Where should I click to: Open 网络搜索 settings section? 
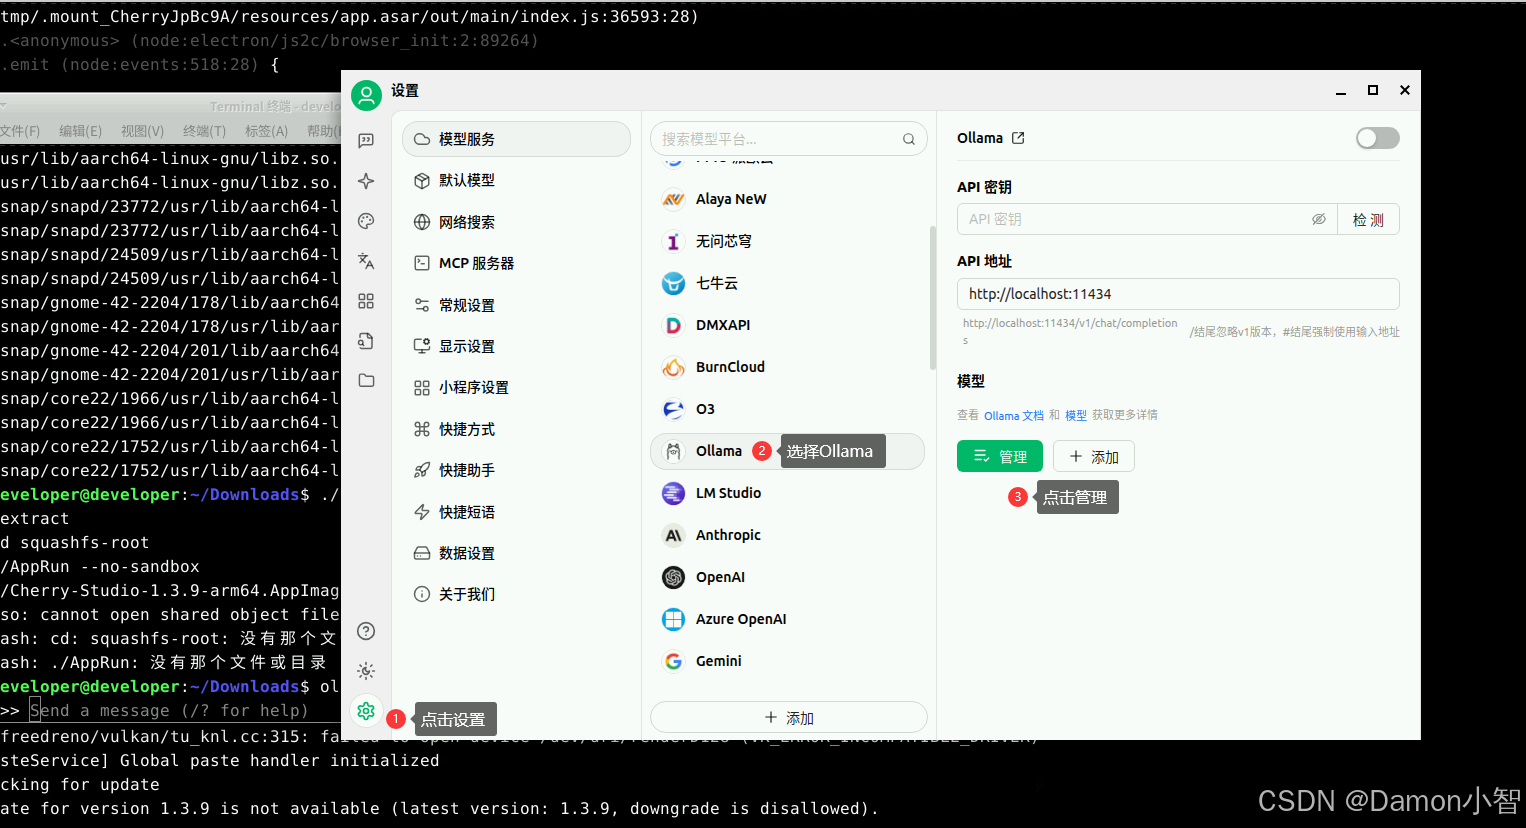point(516,222)
